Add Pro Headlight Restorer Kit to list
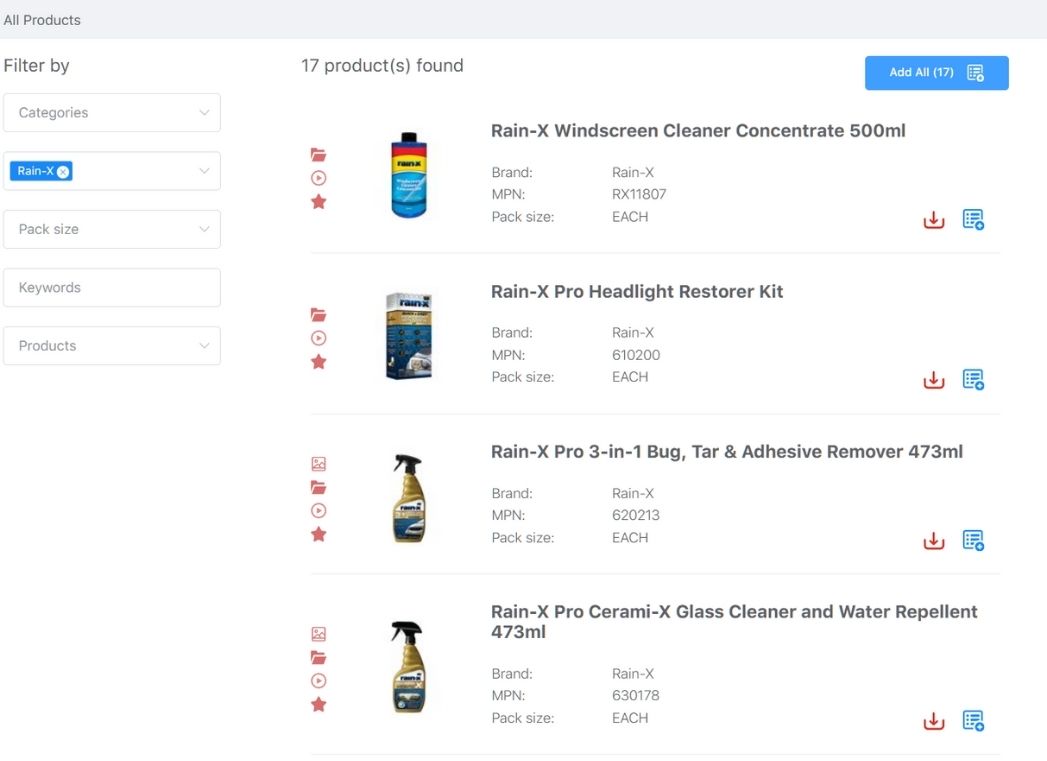Viewport: 1047px width, 761px height. tap(973, 379)
